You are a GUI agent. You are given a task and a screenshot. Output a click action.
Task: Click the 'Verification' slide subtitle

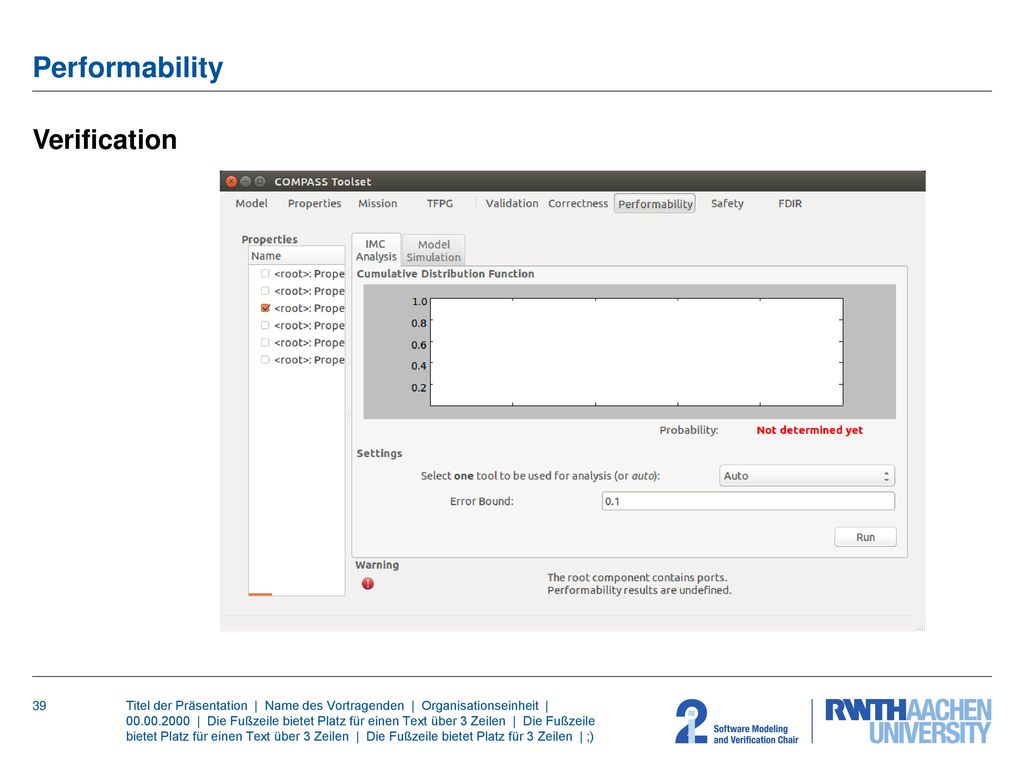(x=105, y=140)
